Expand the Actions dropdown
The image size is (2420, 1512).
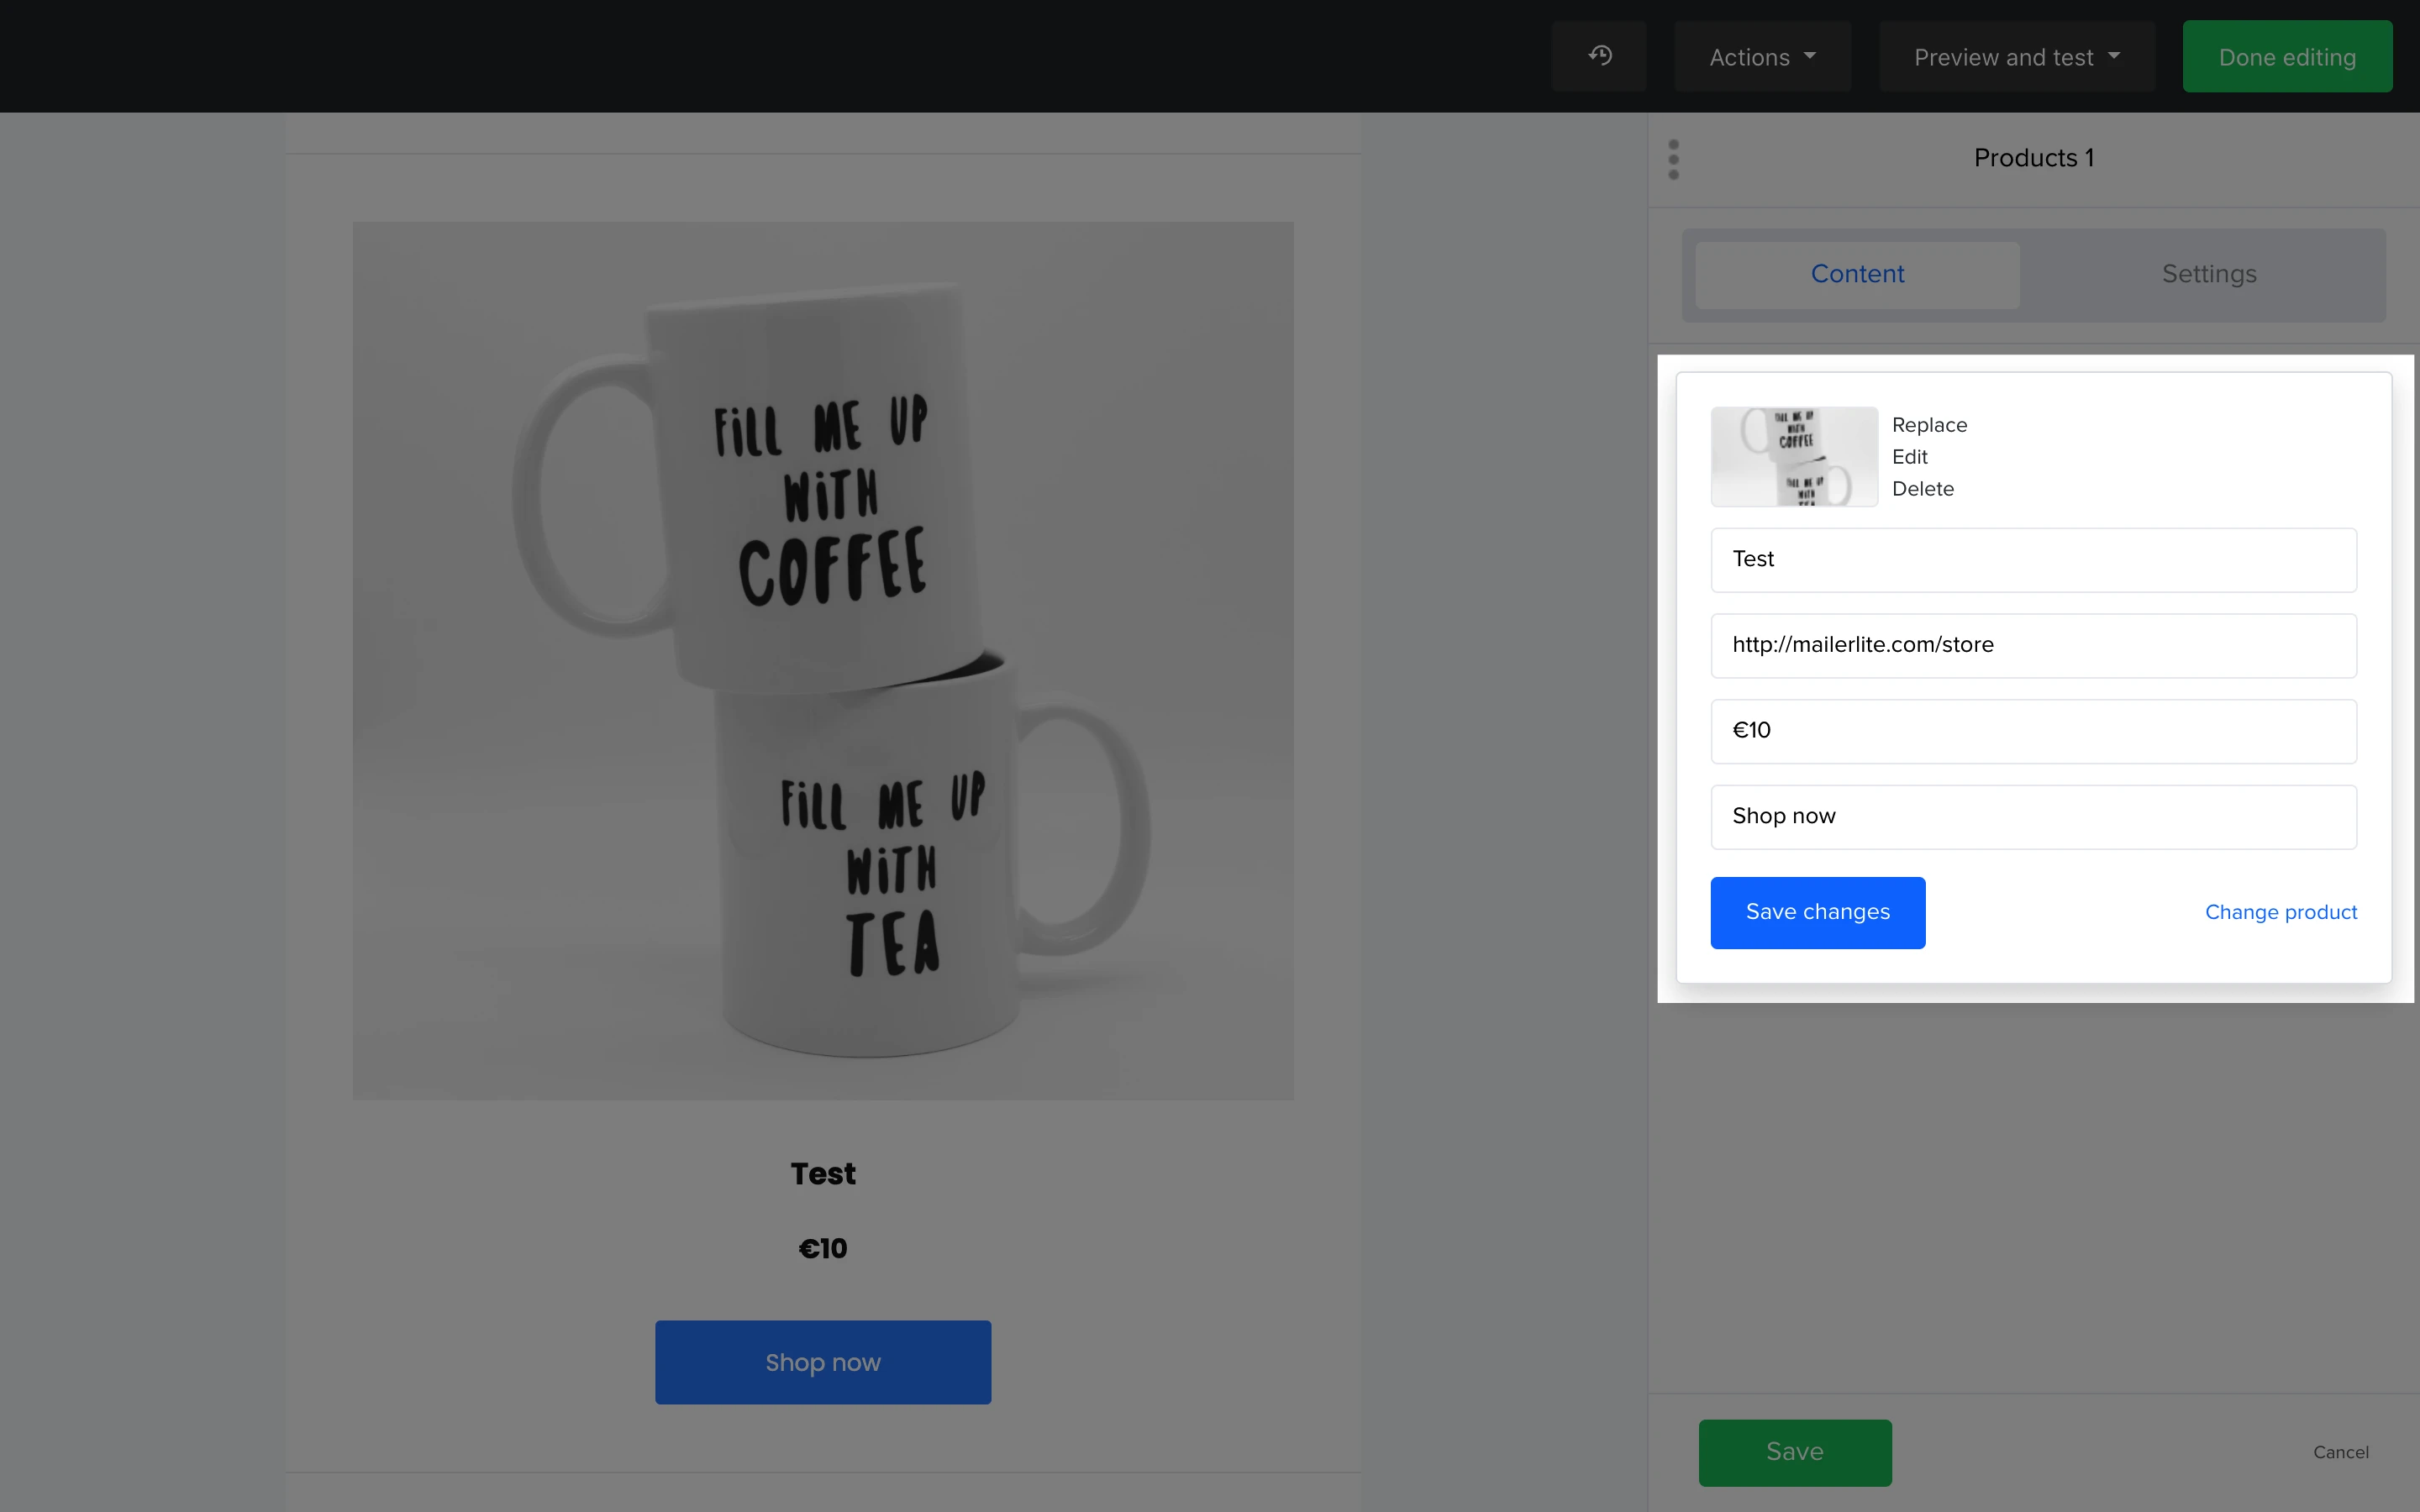click(1762, 57)
